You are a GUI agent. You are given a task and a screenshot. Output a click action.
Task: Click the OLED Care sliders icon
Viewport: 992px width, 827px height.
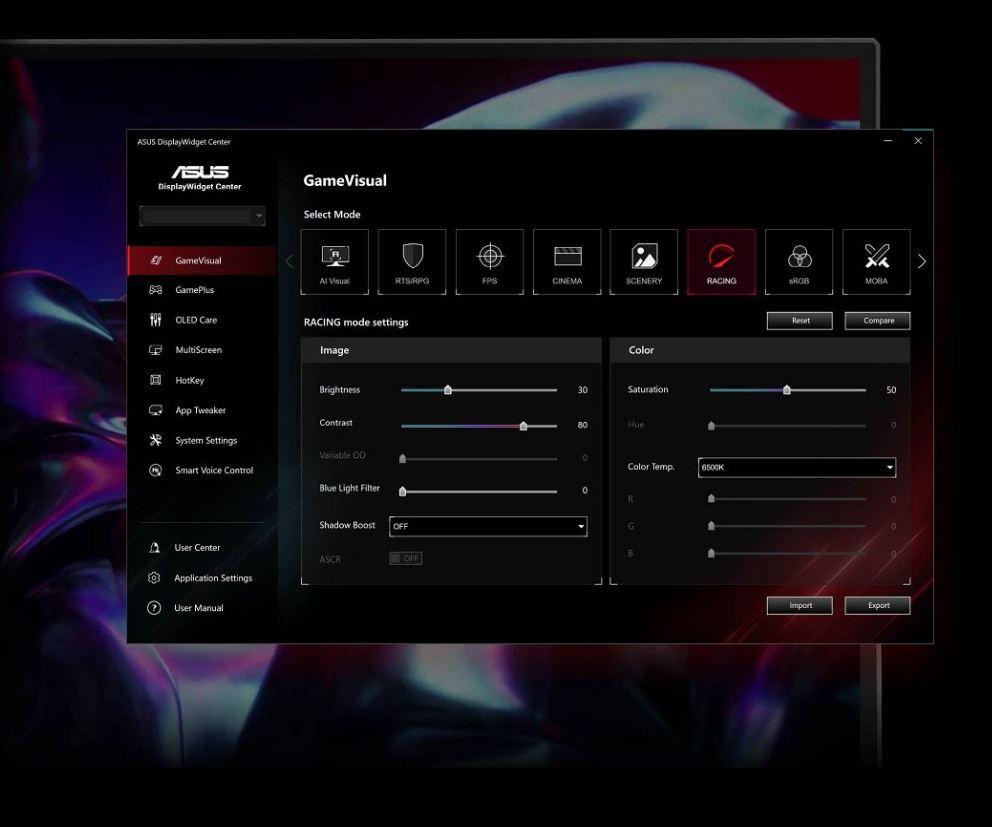(x=156, y=320)
